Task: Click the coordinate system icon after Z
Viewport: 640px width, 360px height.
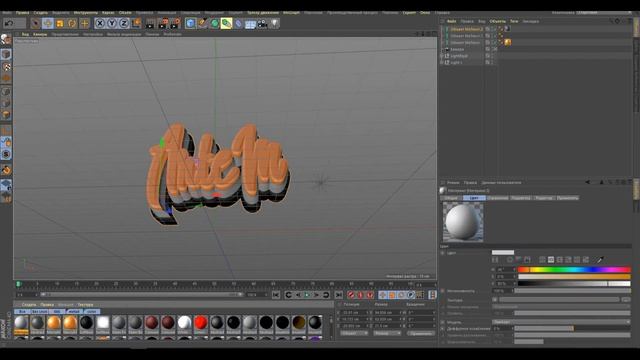Action: (136, 23)
